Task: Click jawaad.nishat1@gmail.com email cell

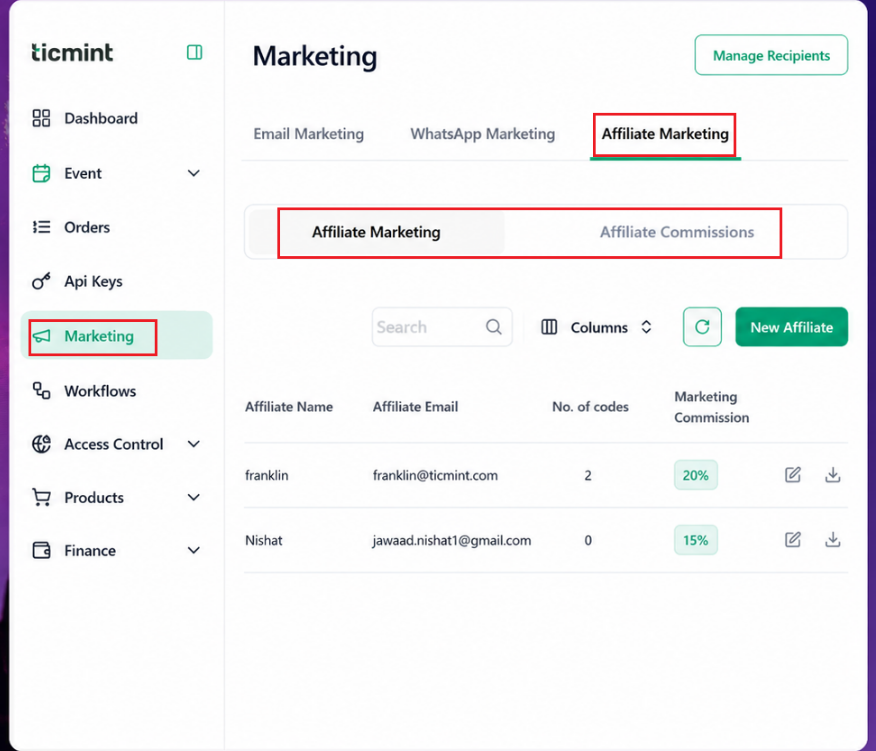Action: [x=452, y=540]
